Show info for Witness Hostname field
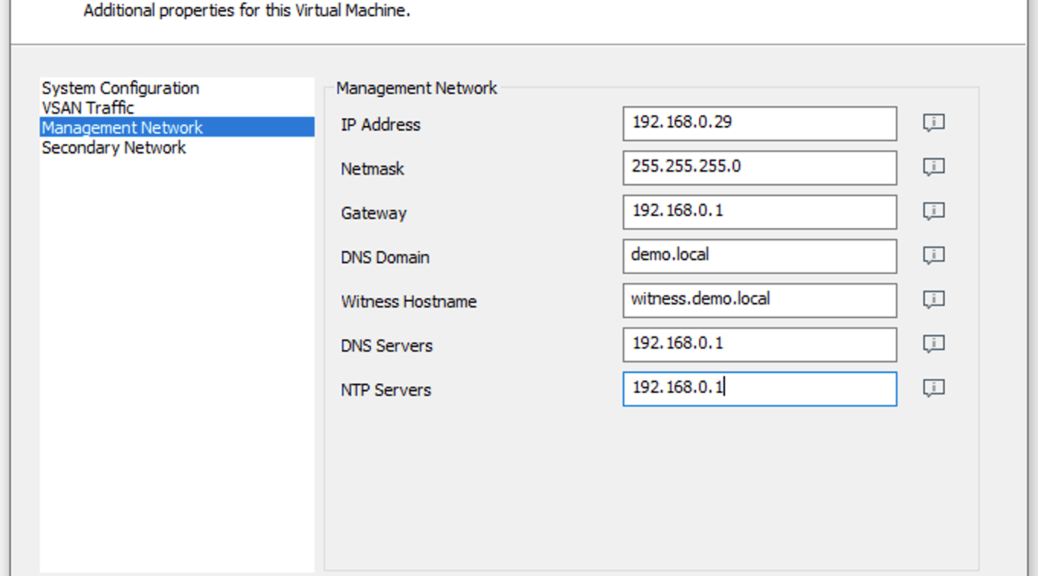 [x=933, y=299]
